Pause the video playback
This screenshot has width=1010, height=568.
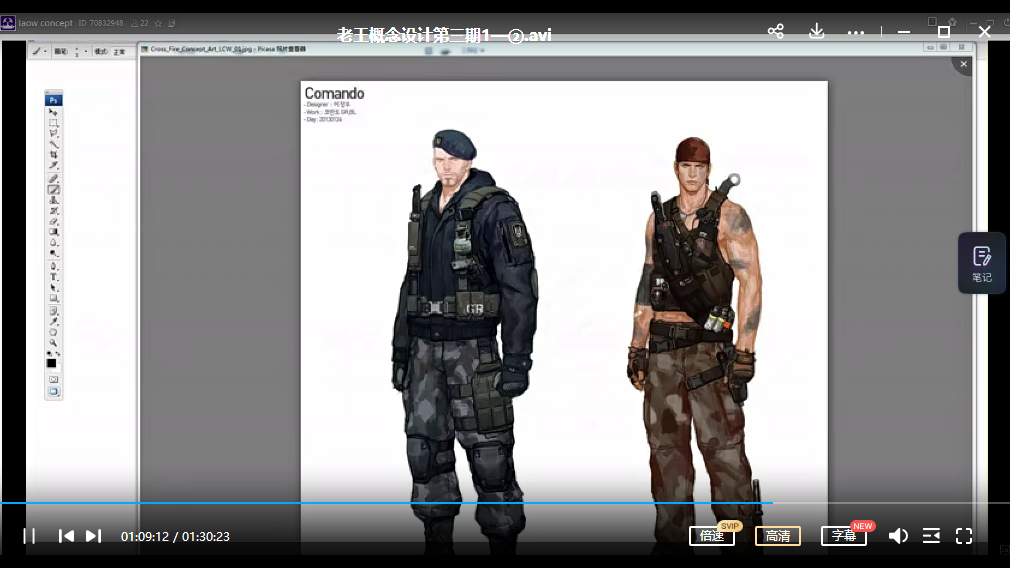pyautogui.click(x=30, y=536)
